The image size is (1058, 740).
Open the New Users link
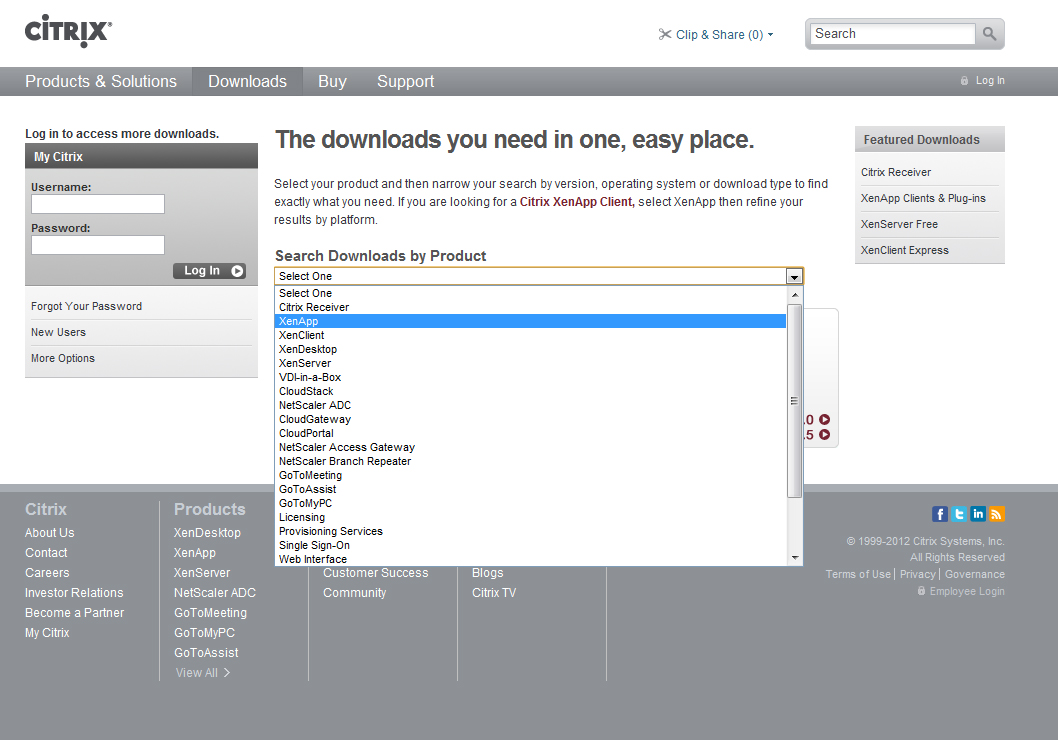(58, 333)
